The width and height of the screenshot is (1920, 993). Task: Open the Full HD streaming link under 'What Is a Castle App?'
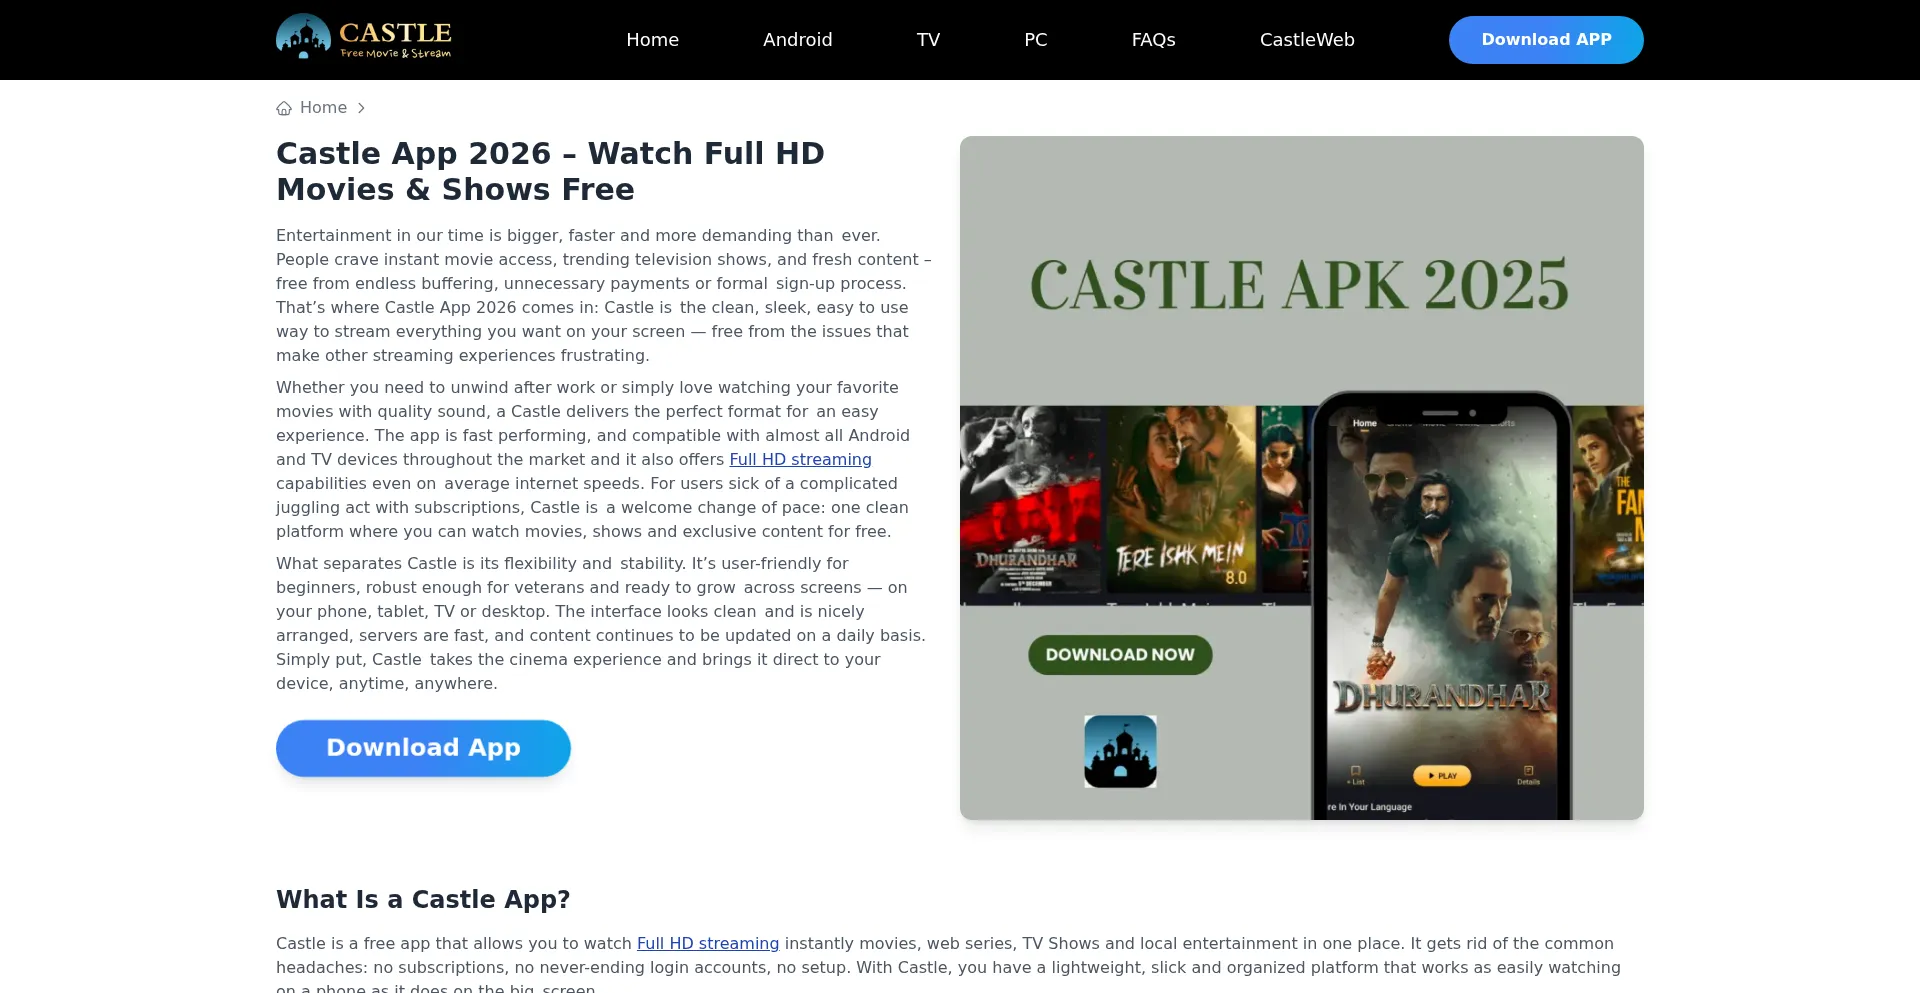click(707, 943)
